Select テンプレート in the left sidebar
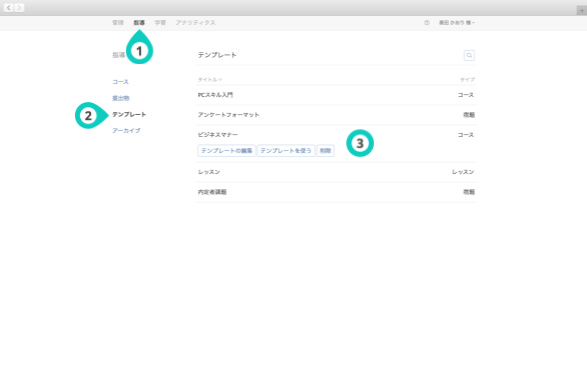This screenshot has width=587, height=367. point(129,115)
